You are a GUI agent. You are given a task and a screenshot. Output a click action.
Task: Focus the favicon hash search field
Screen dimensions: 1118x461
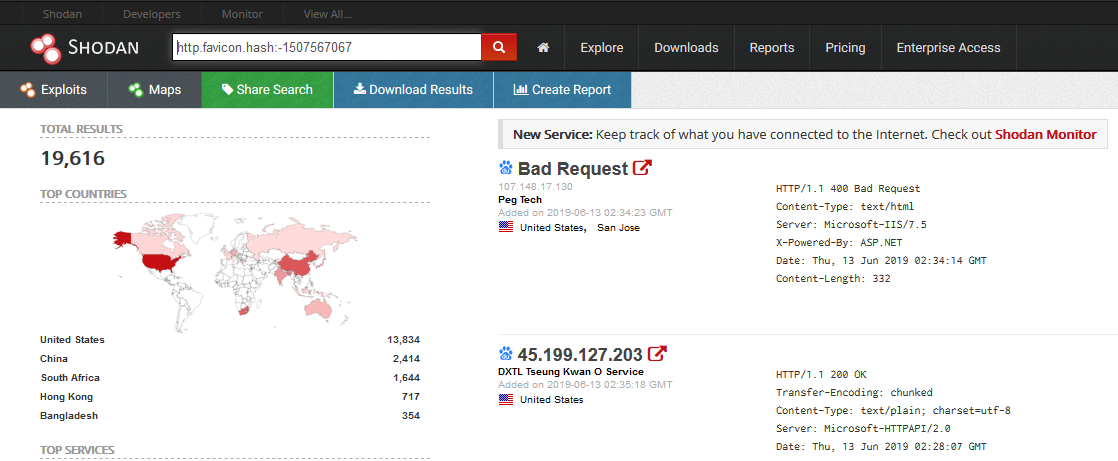(327, 47)
